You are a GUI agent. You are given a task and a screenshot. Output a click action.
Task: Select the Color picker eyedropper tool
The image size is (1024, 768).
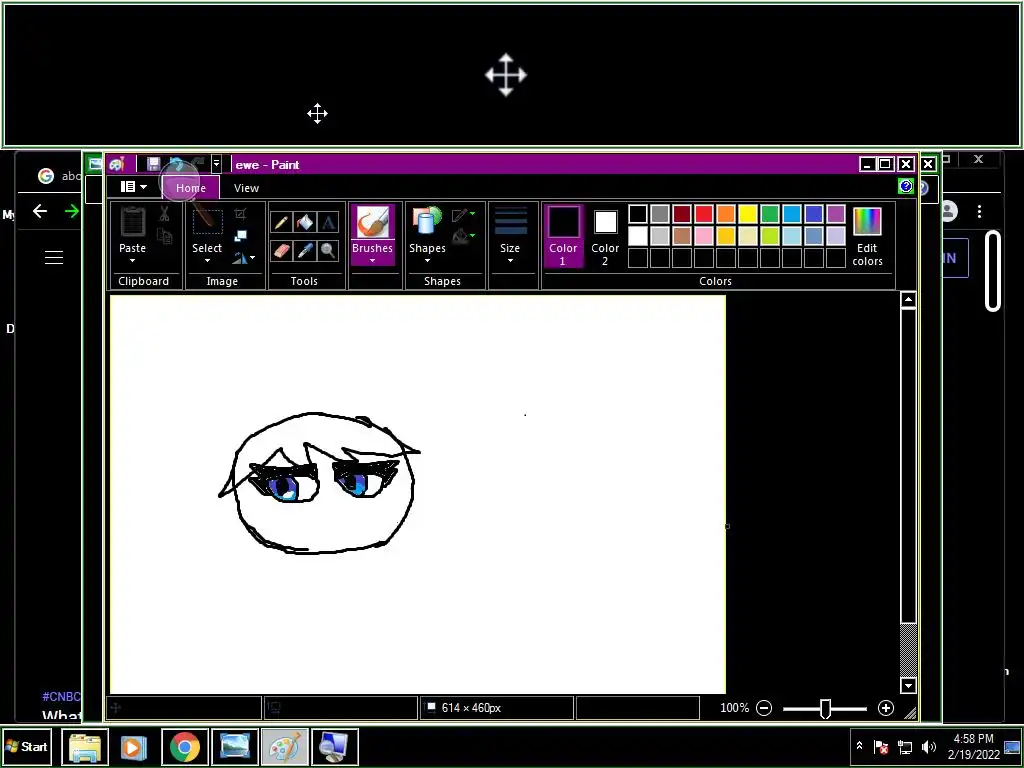coord(304,250)
